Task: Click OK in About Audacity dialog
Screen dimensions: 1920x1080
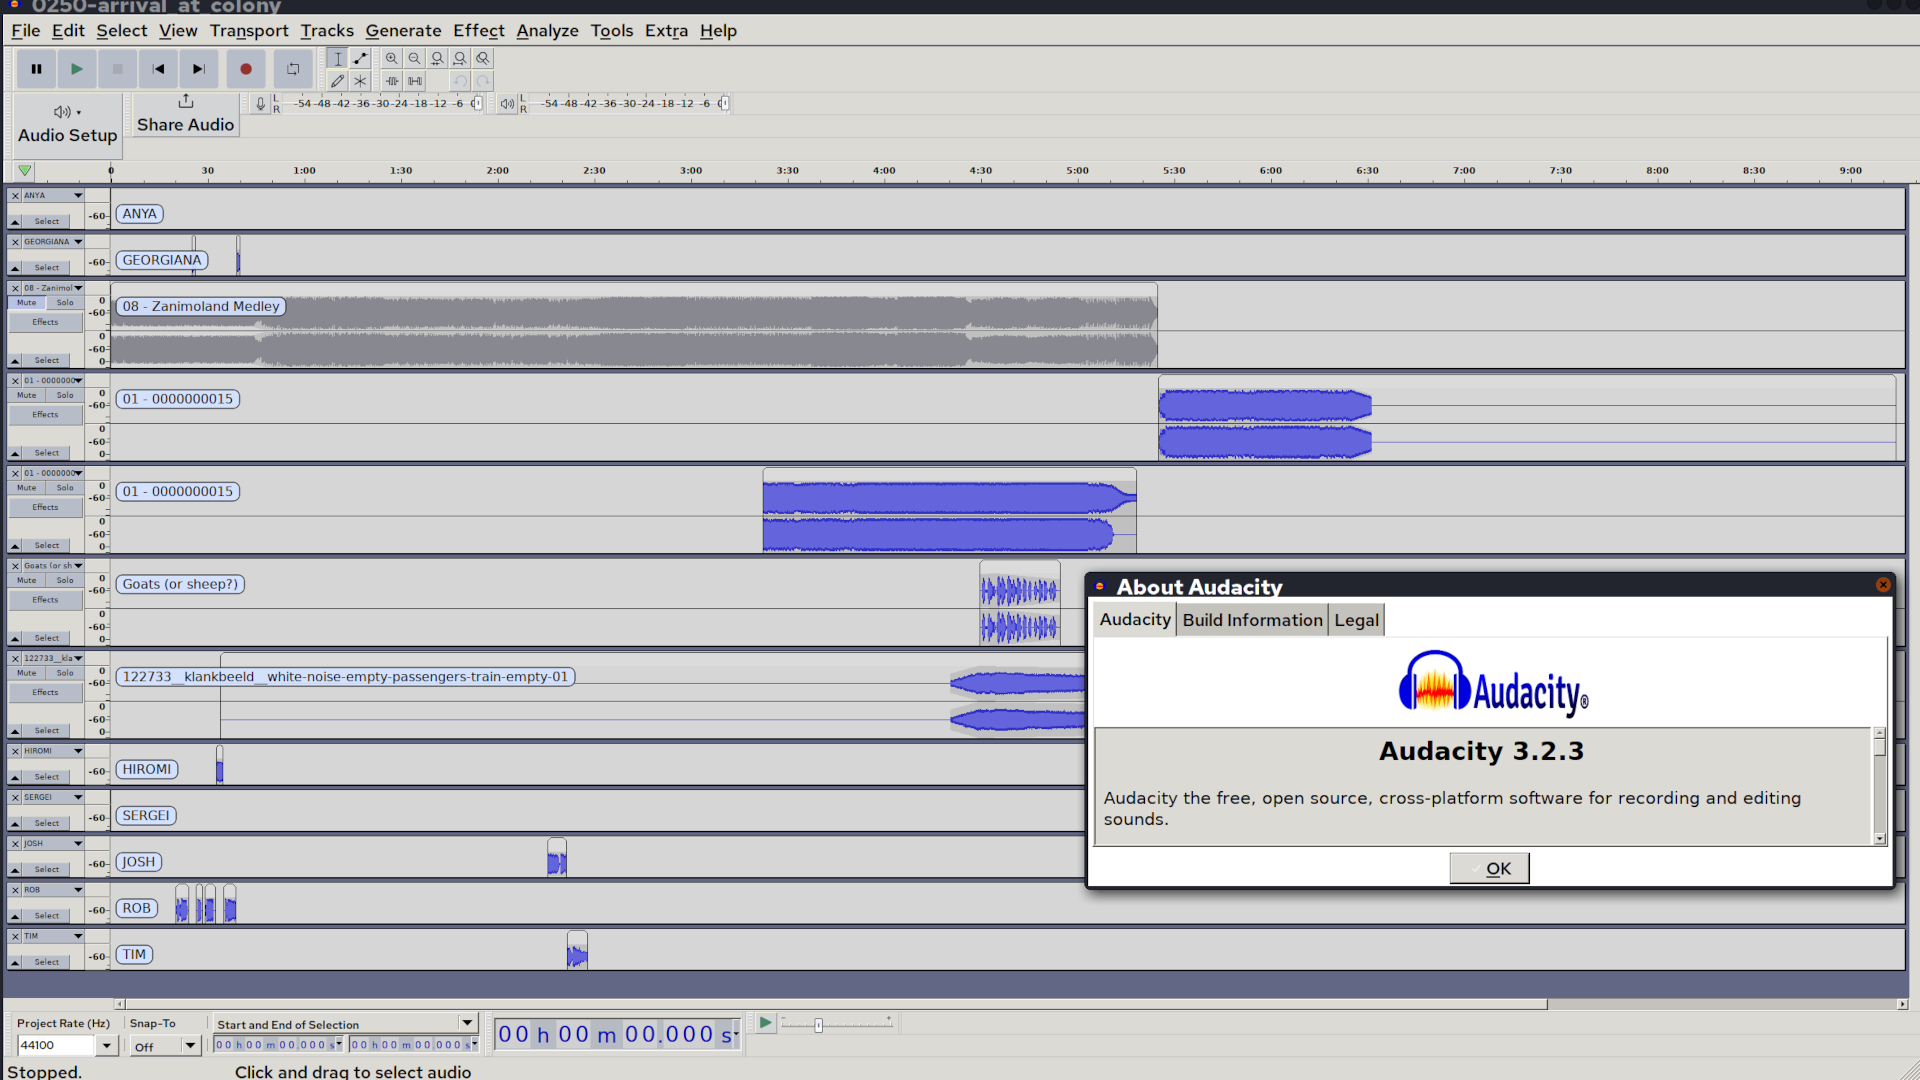Action: tap(1489, 868)
